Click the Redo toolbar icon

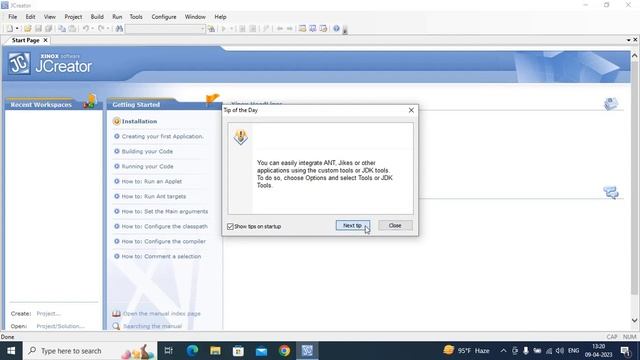[101, 29]
